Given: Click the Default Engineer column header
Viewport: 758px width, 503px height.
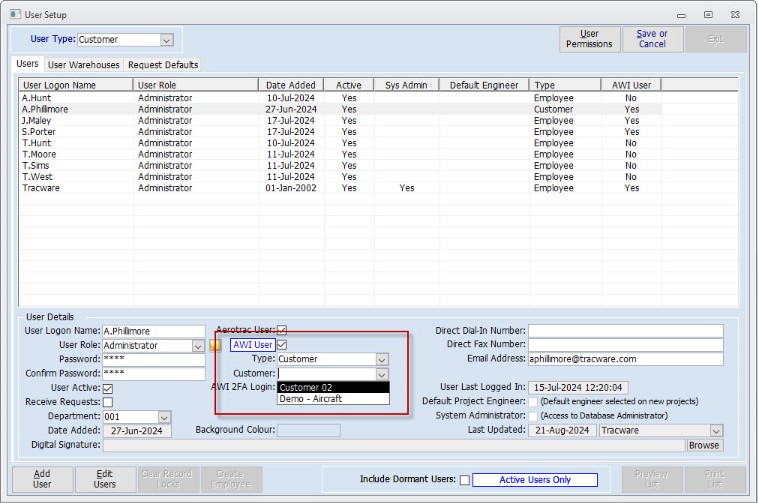Looking at the screenshot, I should [x=484, y=85].
